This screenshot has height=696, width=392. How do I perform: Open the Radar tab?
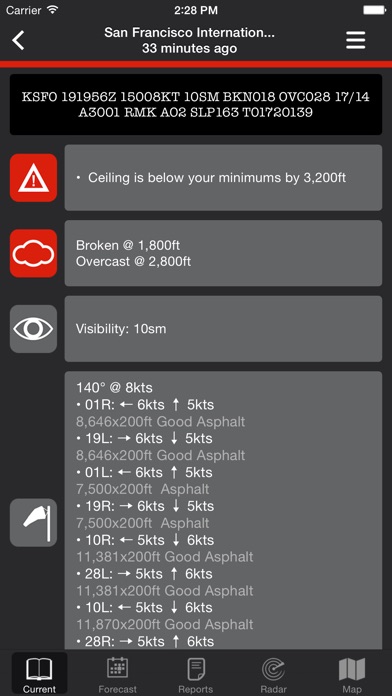coord(274,674)
